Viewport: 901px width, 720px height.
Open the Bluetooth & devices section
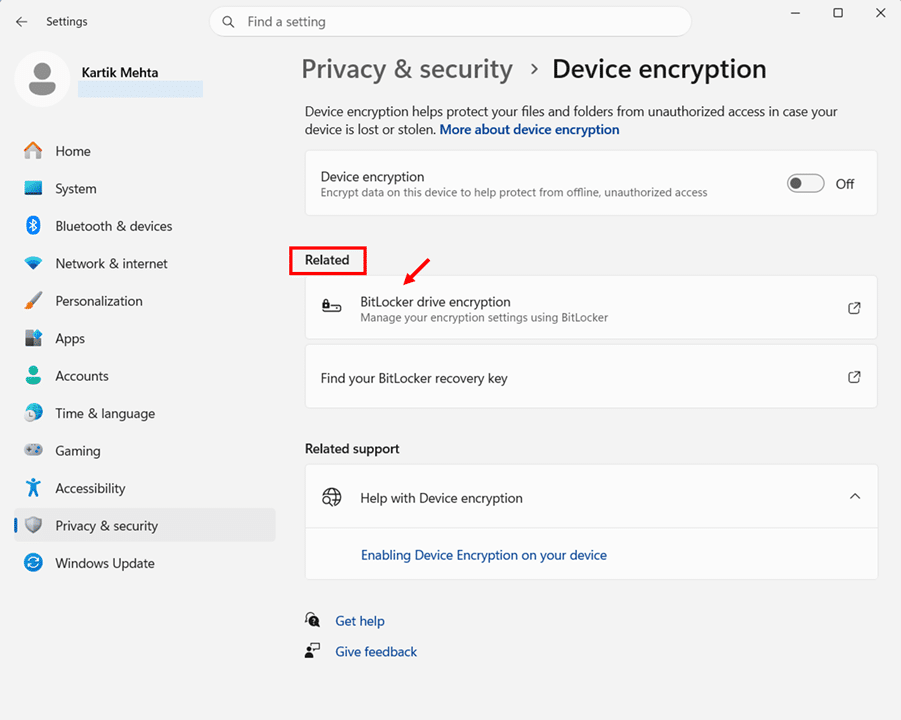pyautogui.click(x=113, y=226)
